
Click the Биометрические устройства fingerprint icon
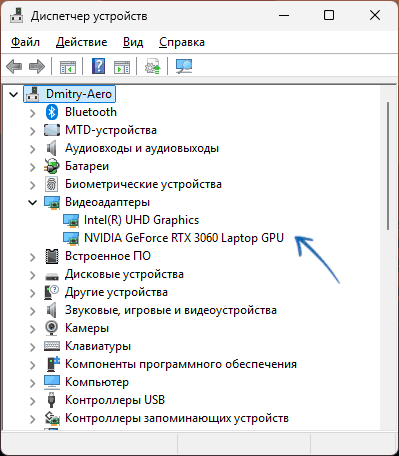pos(52,184)
